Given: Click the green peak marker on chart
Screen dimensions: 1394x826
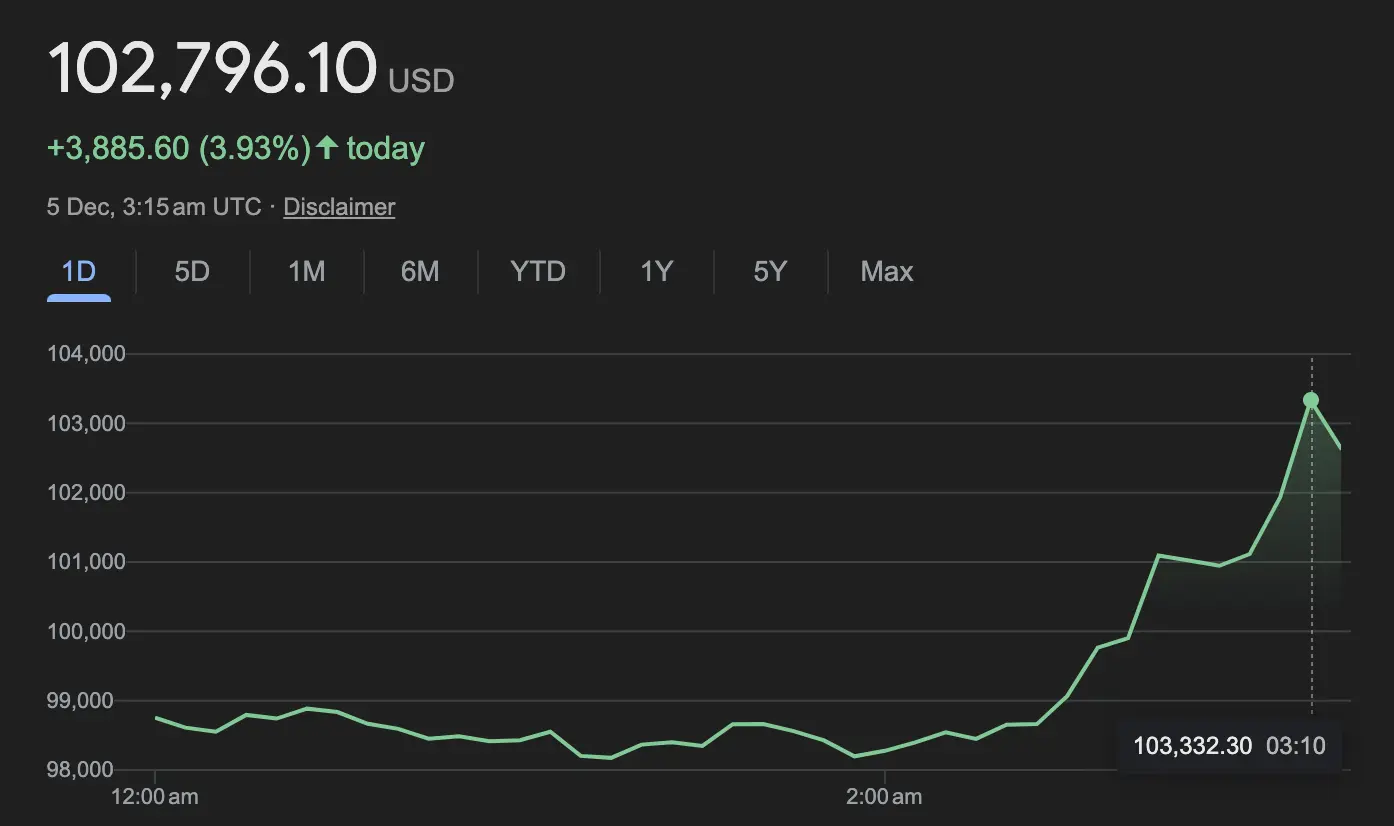Looking at the screenshot, I should 1311,400.
